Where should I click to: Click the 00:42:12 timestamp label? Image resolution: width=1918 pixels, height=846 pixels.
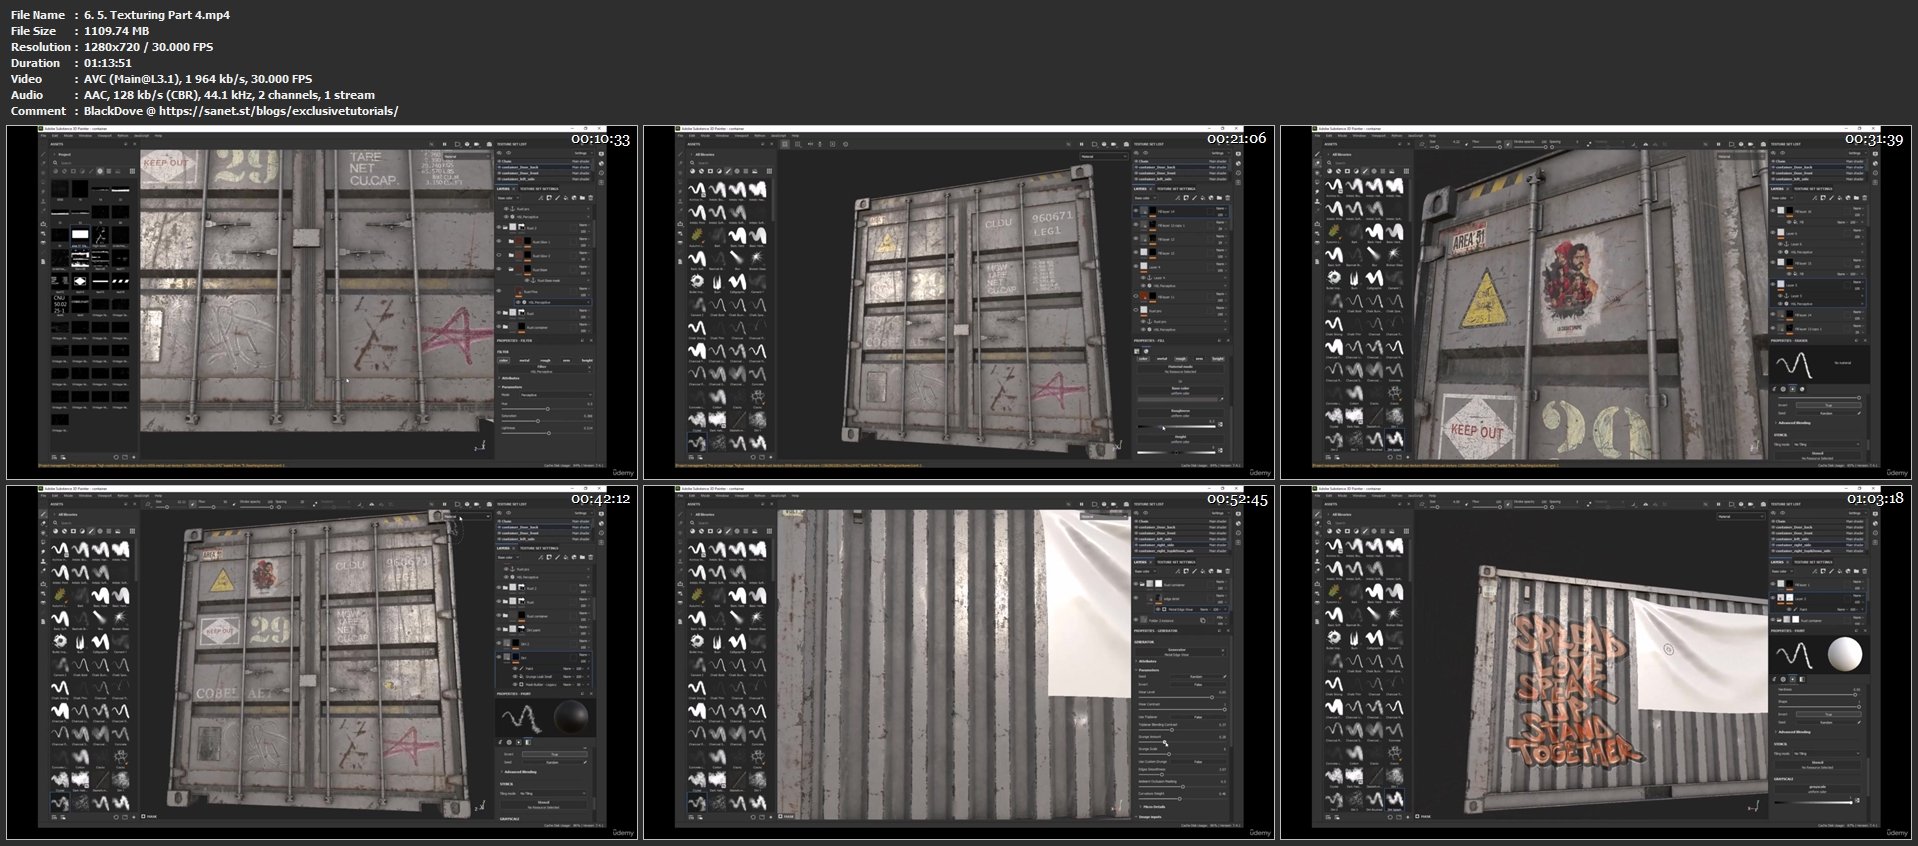601,498
